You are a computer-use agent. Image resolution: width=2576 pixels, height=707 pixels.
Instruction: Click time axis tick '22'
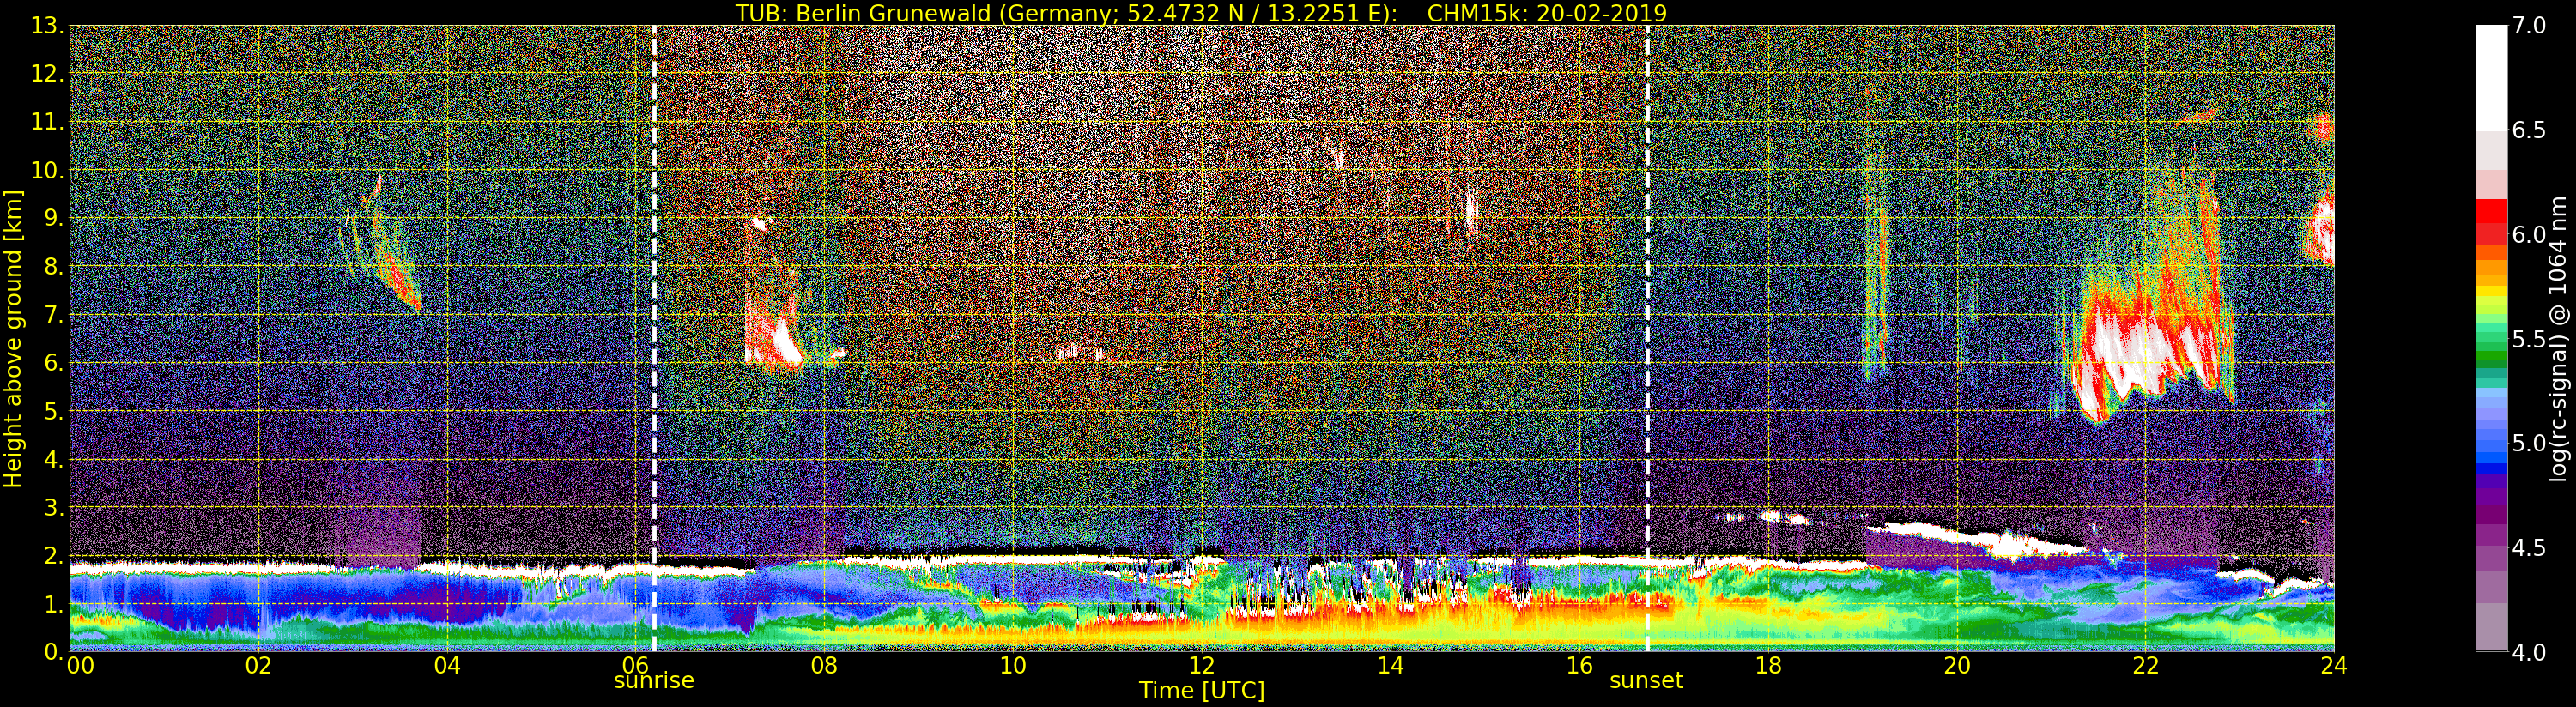click(x=2146, y=665)
